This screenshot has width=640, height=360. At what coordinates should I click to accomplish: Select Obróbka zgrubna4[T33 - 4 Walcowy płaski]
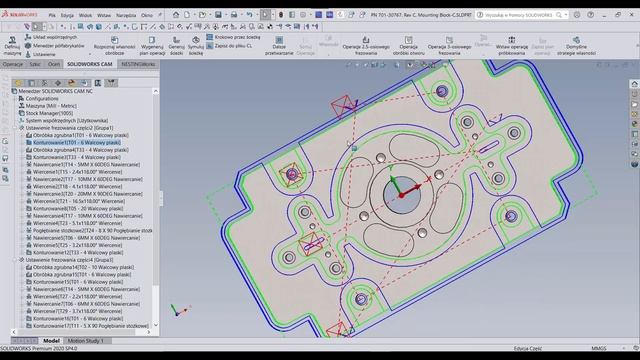(81, 150)
